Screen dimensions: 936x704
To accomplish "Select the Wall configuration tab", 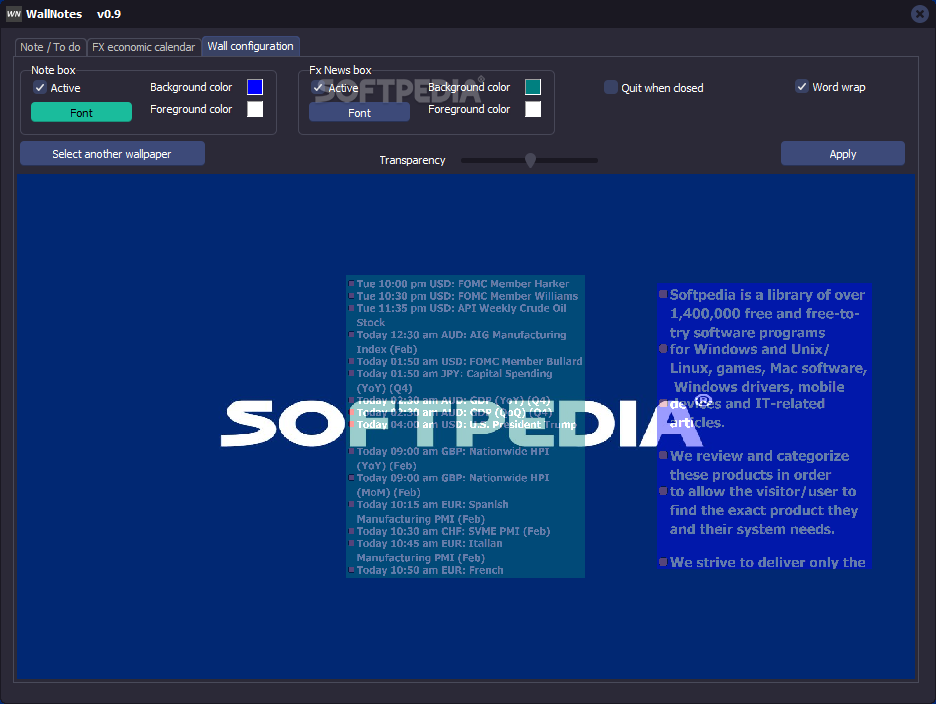I will pos(251,47).
